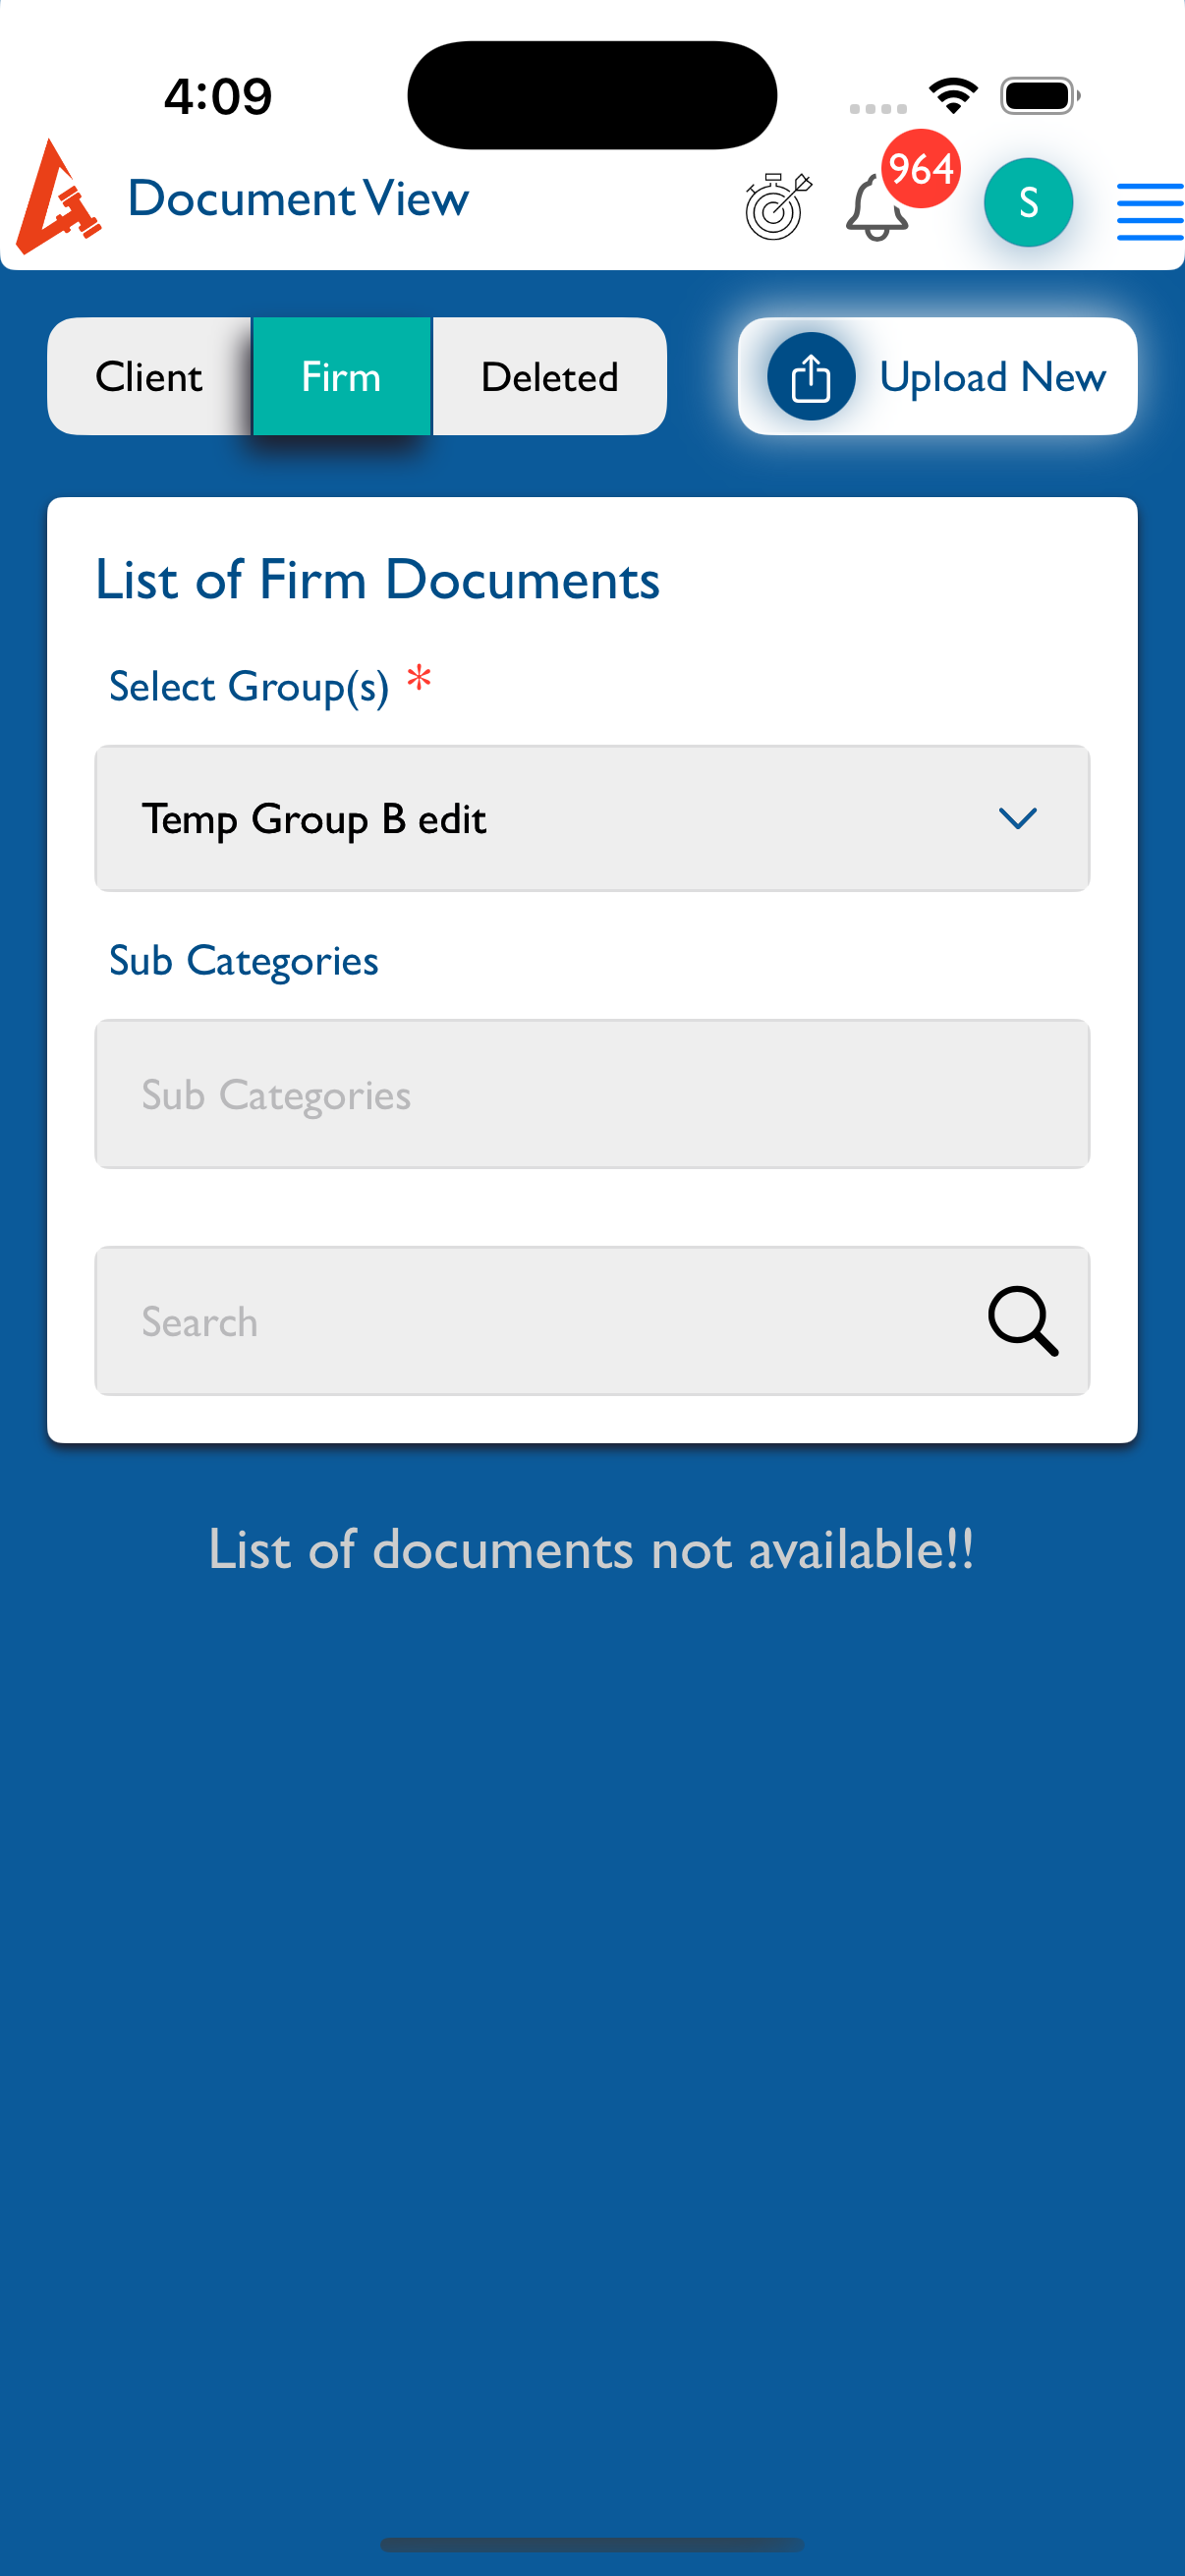Open the Sub Categories selector field
Image resolution: width=1185 pixels, height=2576 pixels.
592,1094
